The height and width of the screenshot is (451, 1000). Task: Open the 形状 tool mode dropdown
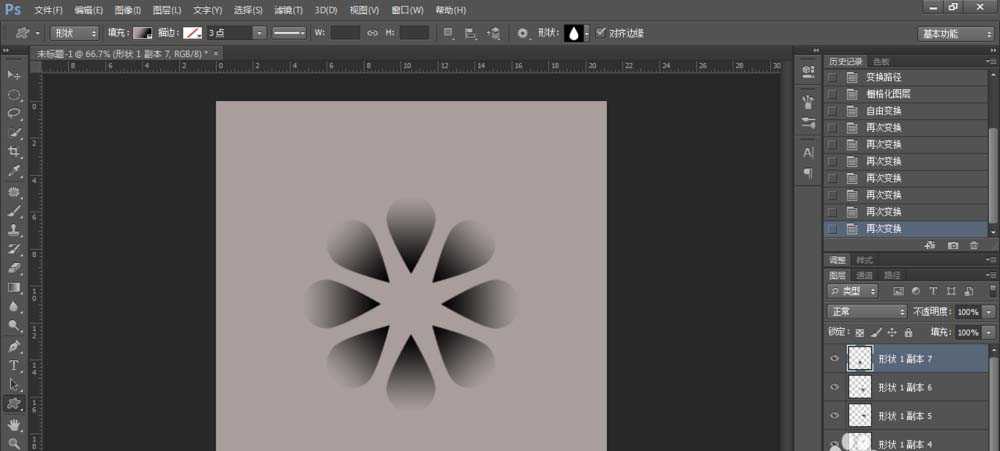(75, 33)
